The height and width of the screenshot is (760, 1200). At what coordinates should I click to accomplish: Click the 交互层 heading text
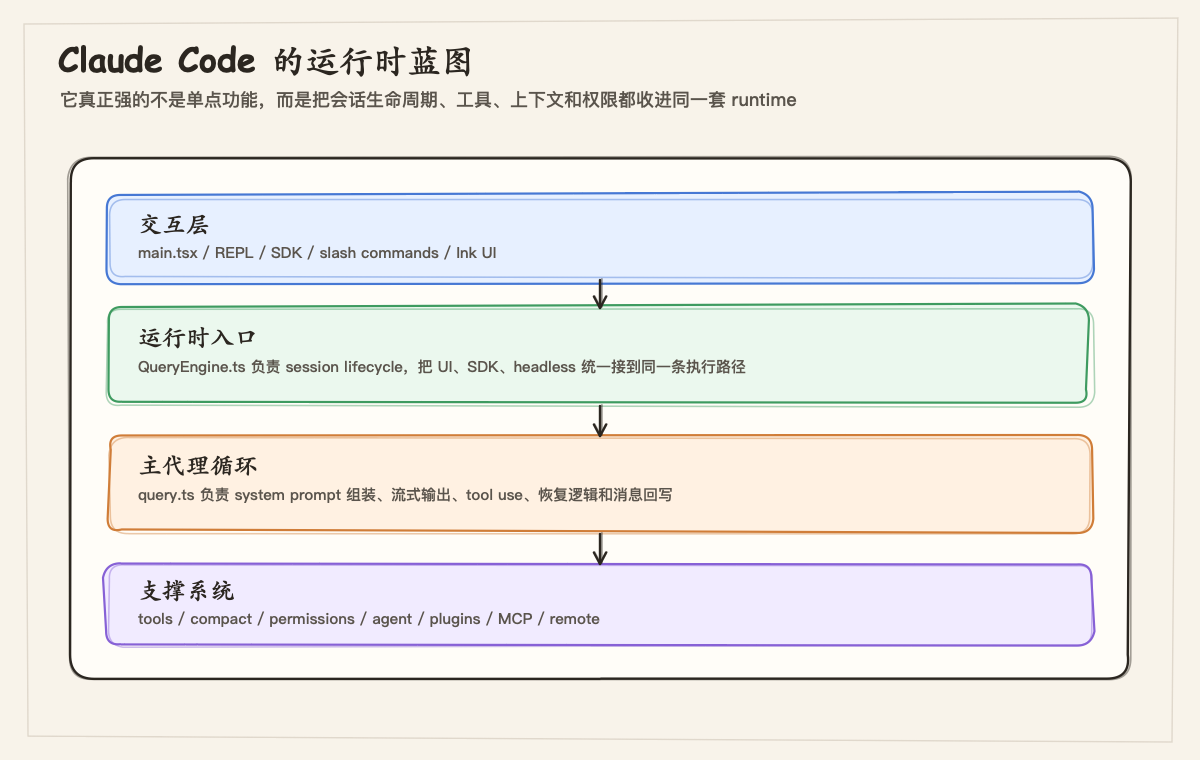click(174, 225)
